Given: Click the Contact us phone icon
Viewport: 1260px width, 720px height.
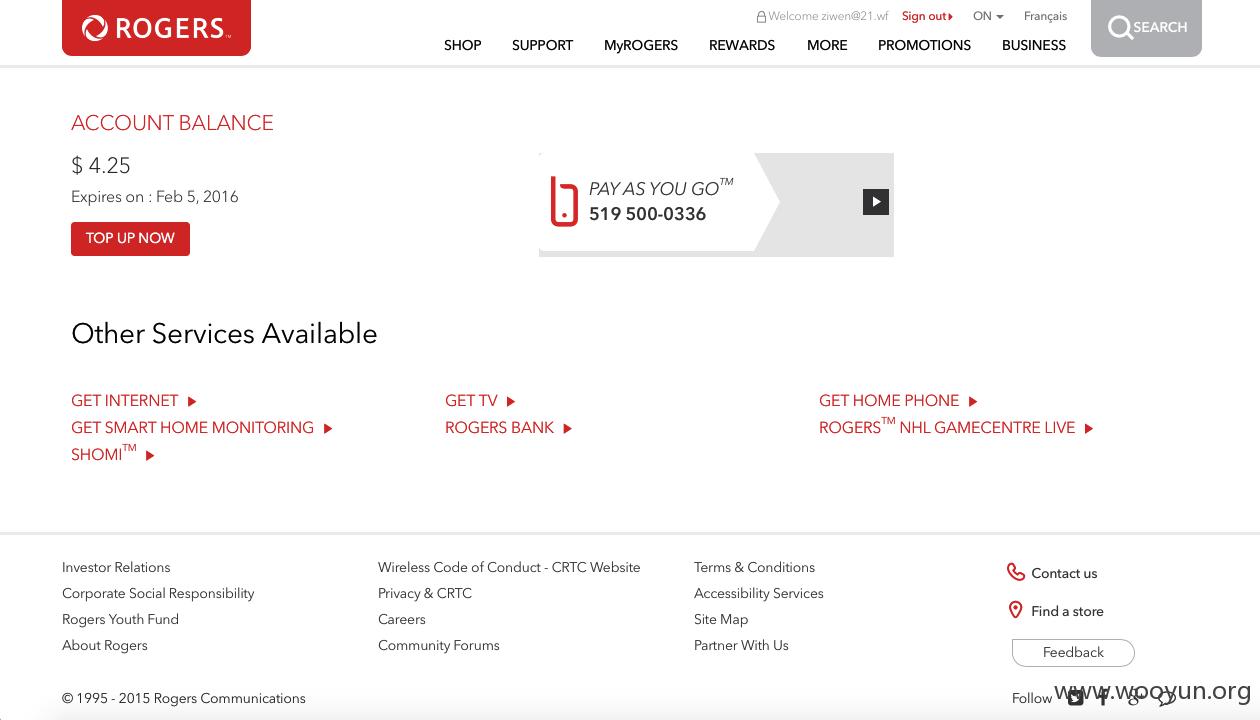Looking at the screenshot, I should (1016, 572).
